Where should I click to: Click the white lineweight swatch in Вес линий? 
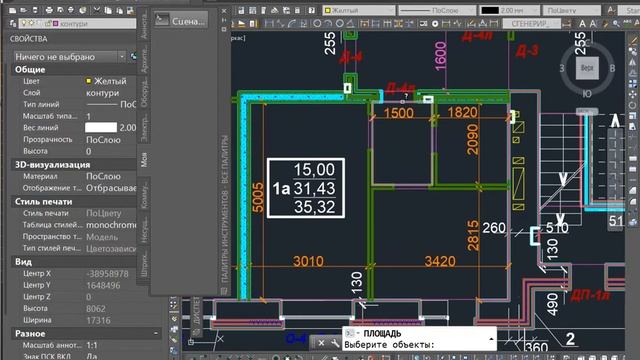[101, 127]
